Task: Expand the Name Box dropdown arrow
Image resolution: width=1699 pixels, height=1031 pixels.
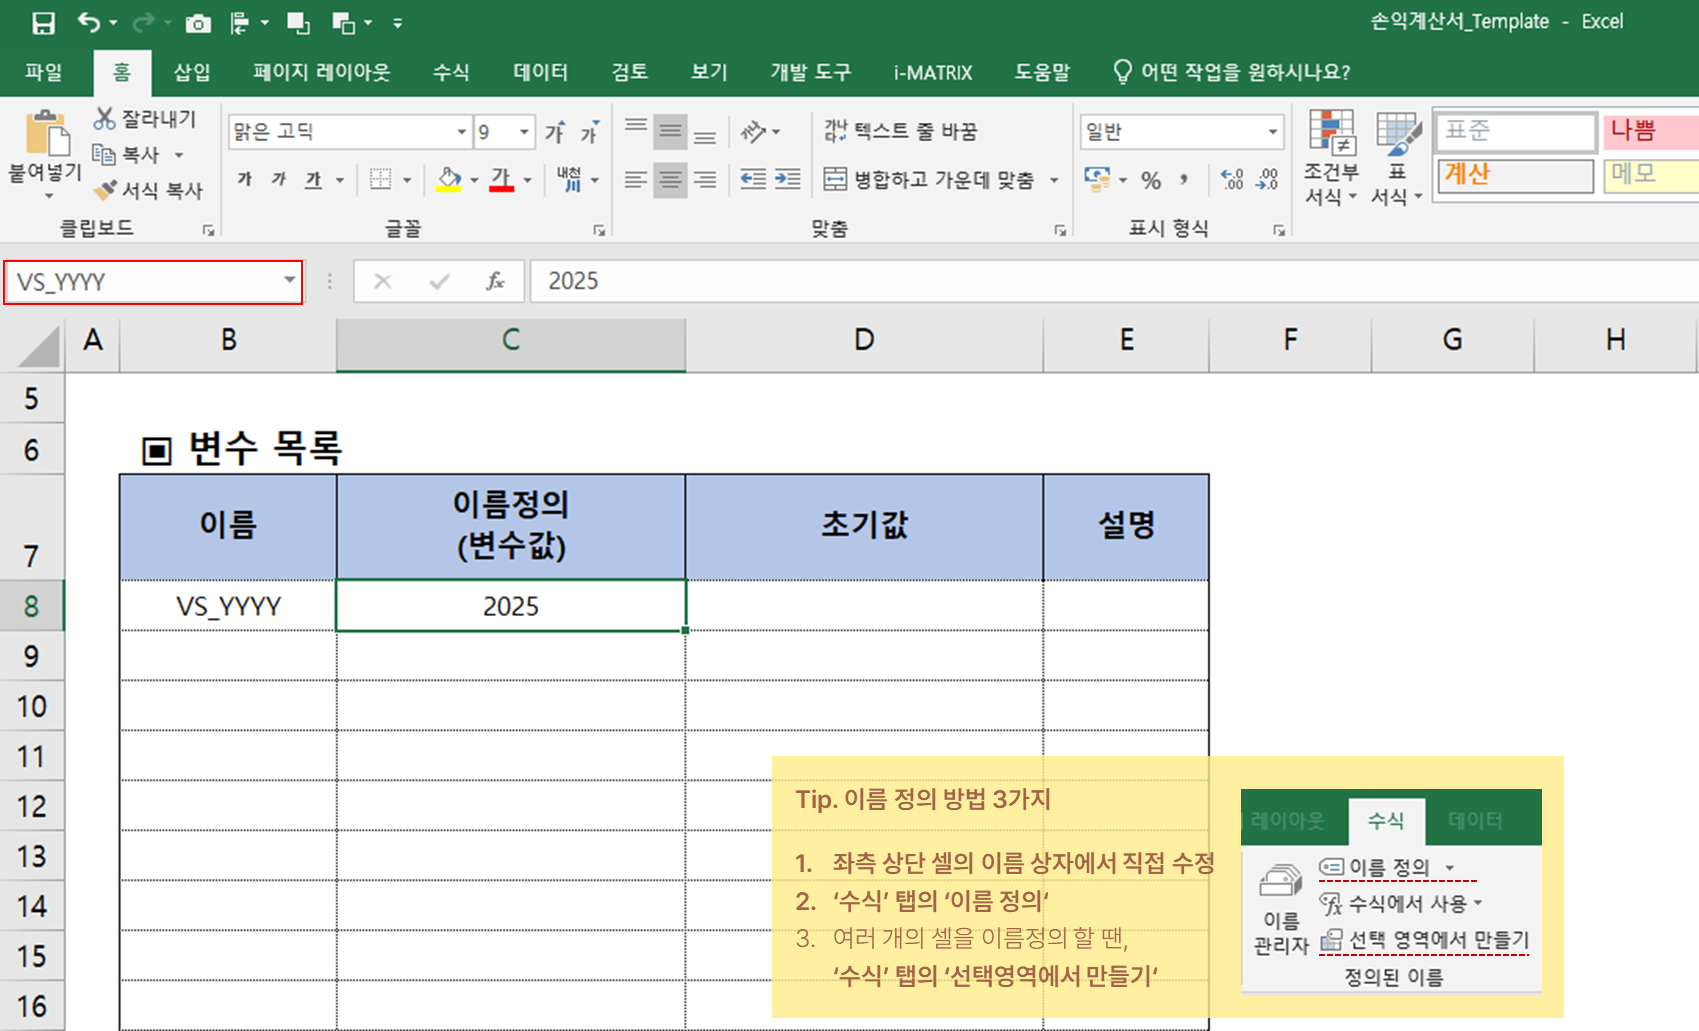Action: point(289,281)
